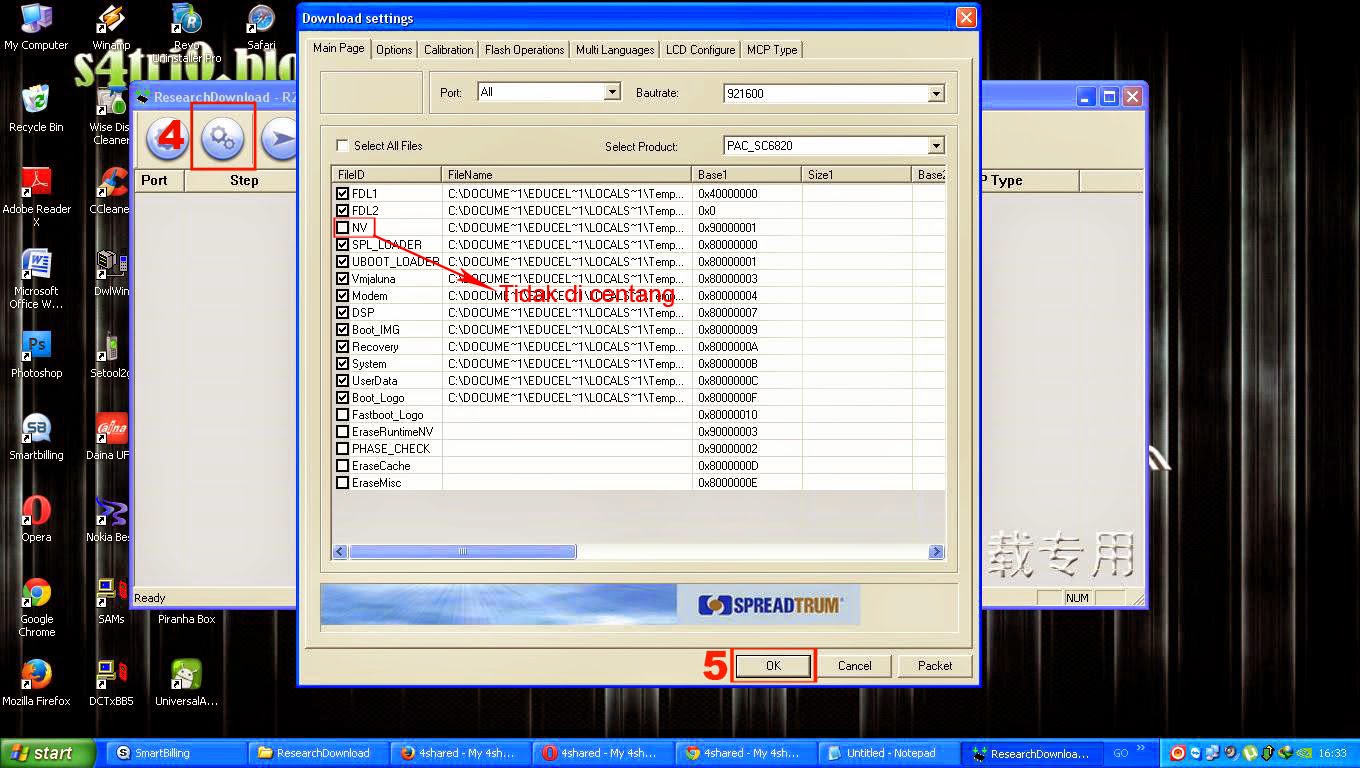Launch Safari desktop shortcut
Image resolution: width=1360 pixels, height=768 pixels.
[261, 27]
